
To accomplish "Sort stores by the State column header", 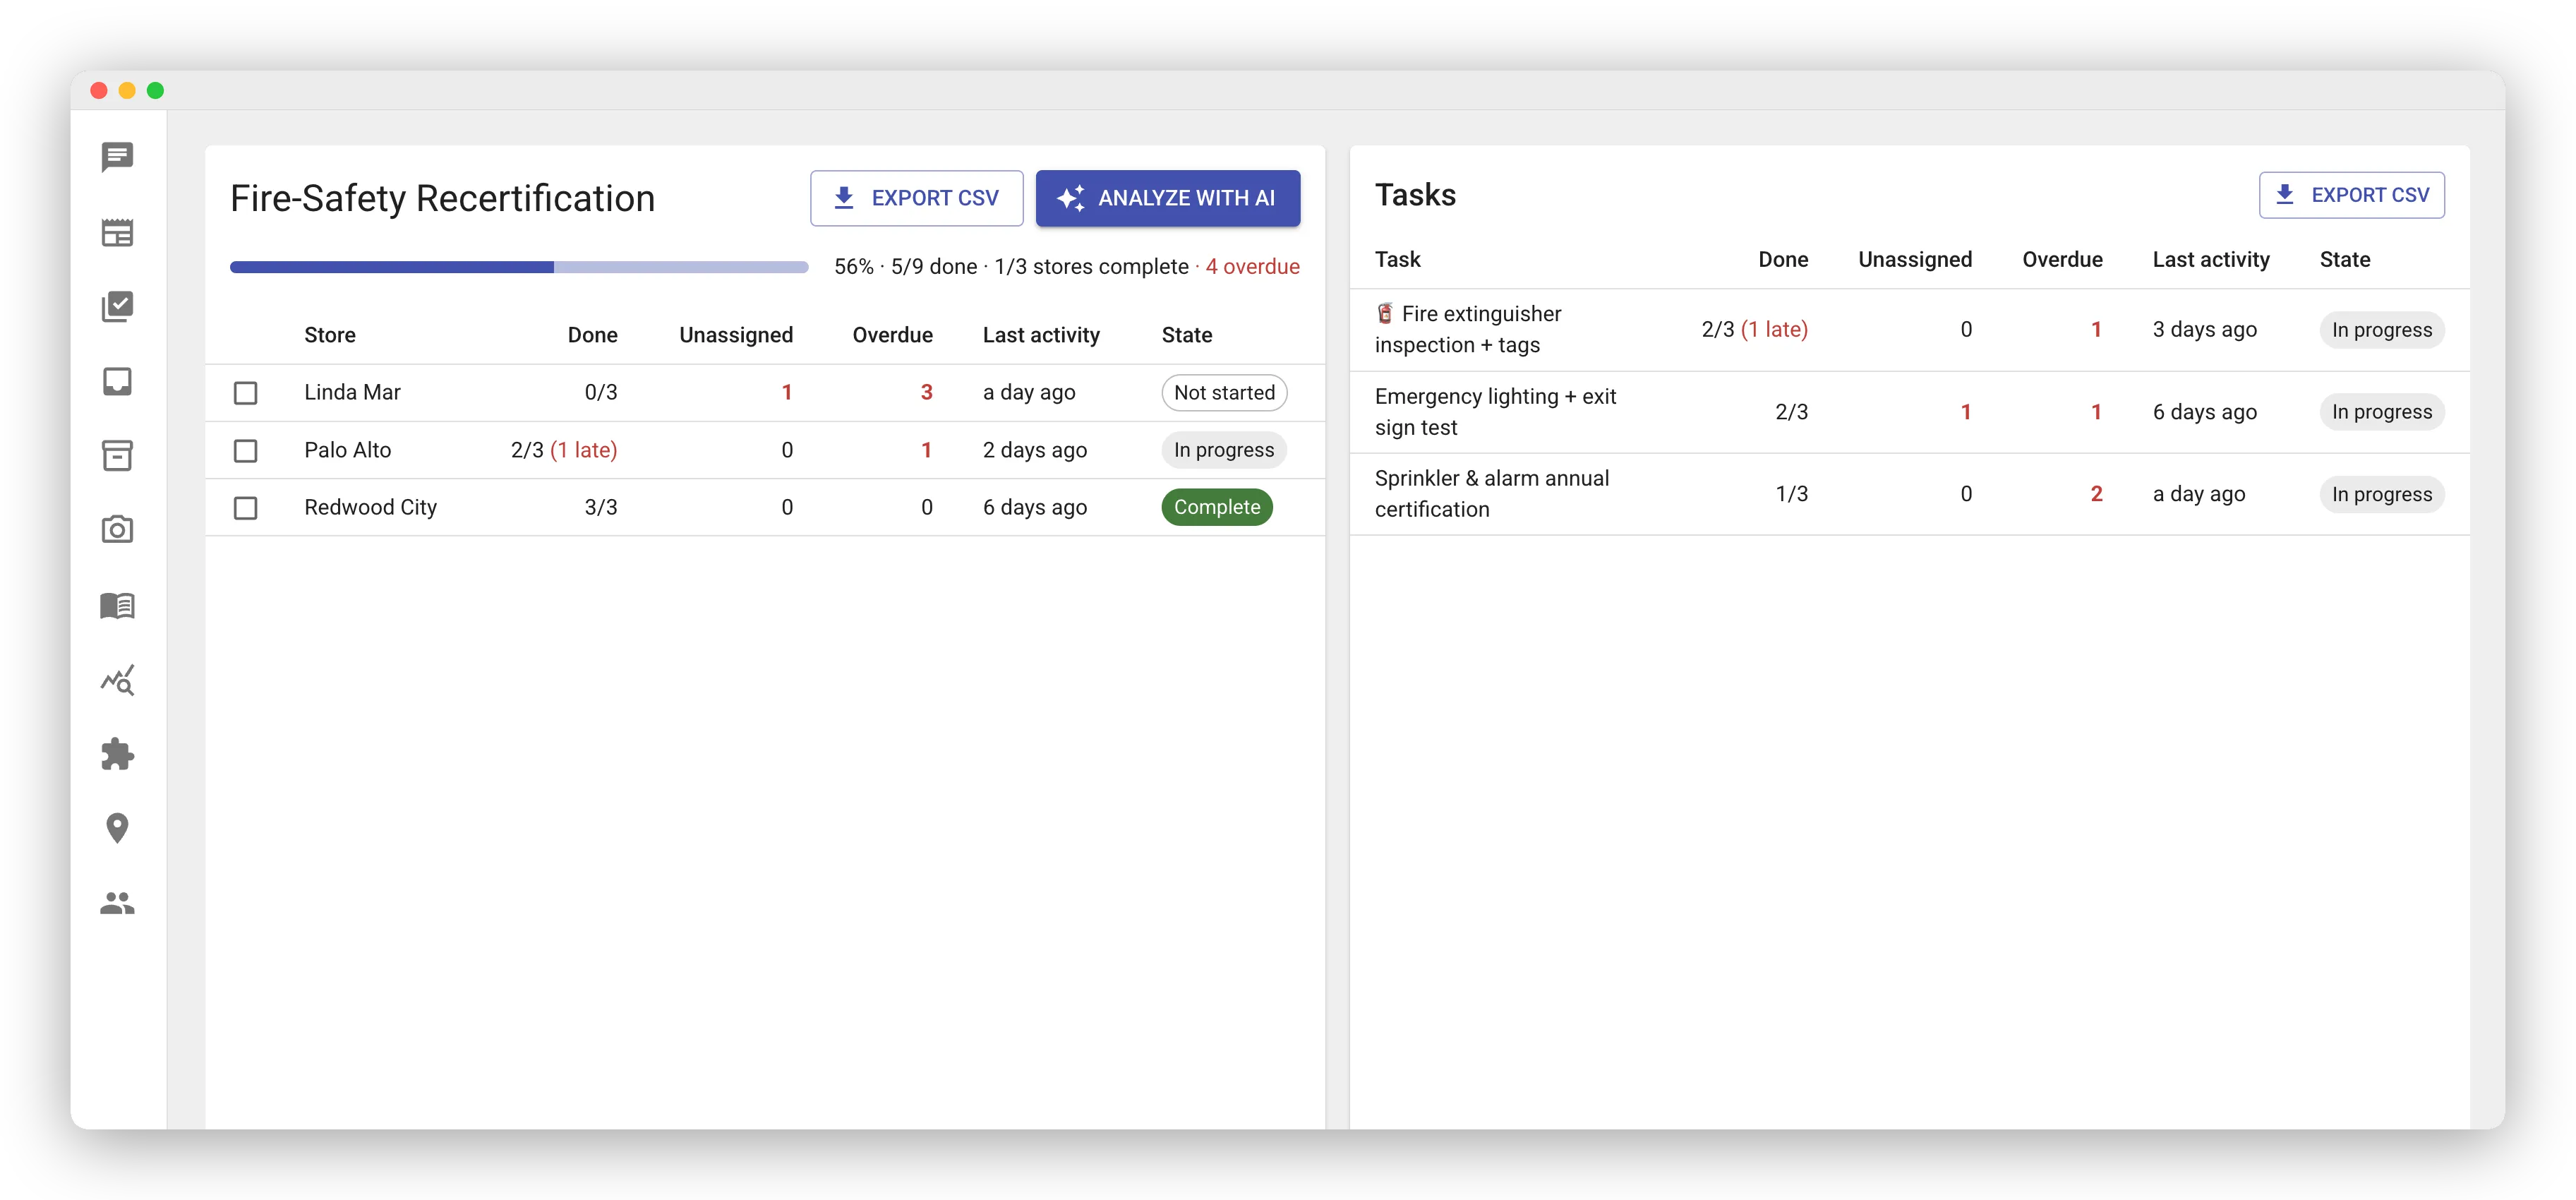I will (1187, 335).
